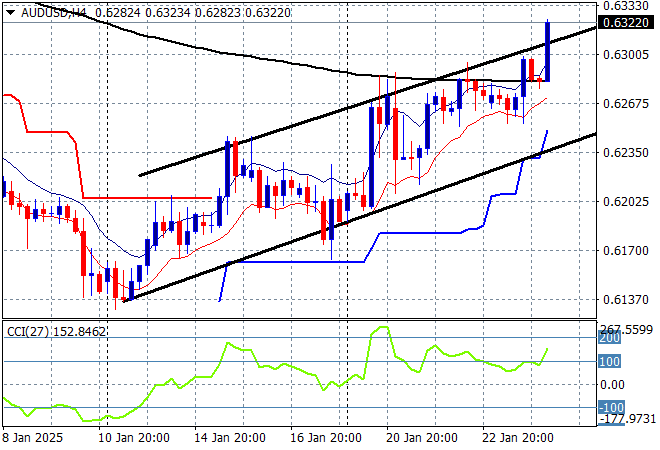Select the CCI 100 level label
The width and height of the screenshot is (660, 450).
tap(609, 361)
